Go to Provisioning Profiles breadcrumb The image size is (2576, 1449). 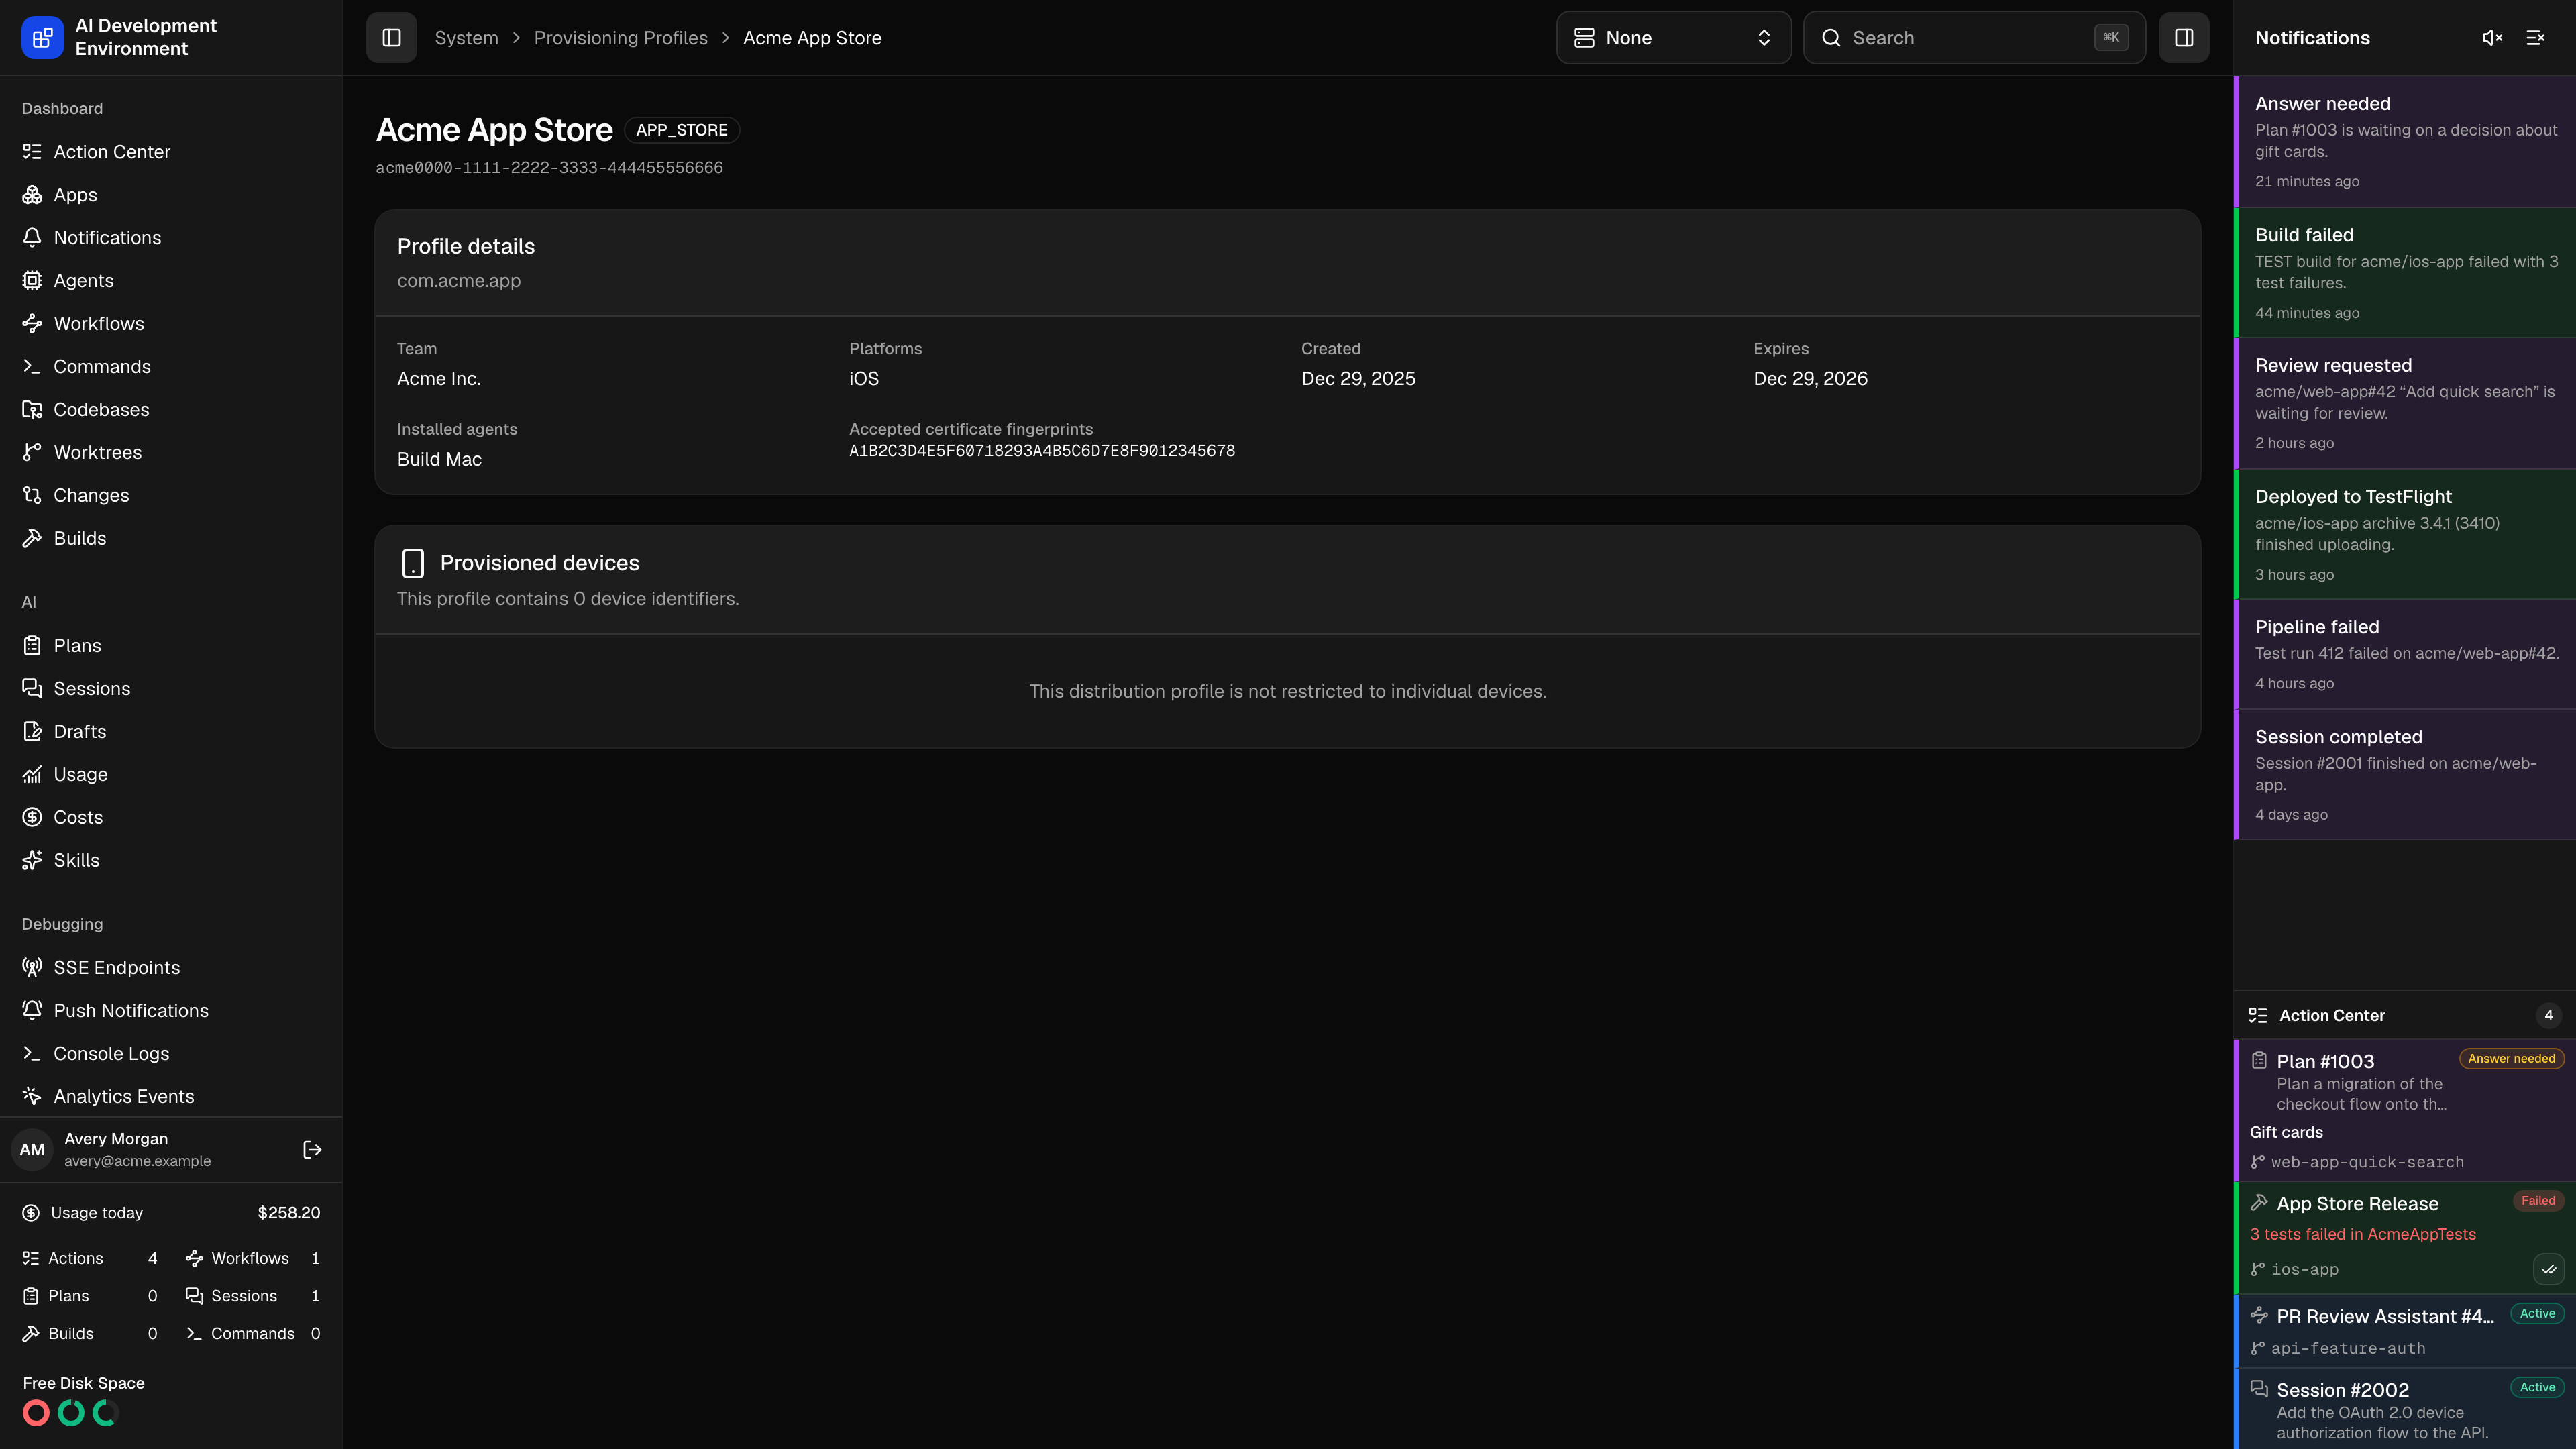[x=620, y=38]
